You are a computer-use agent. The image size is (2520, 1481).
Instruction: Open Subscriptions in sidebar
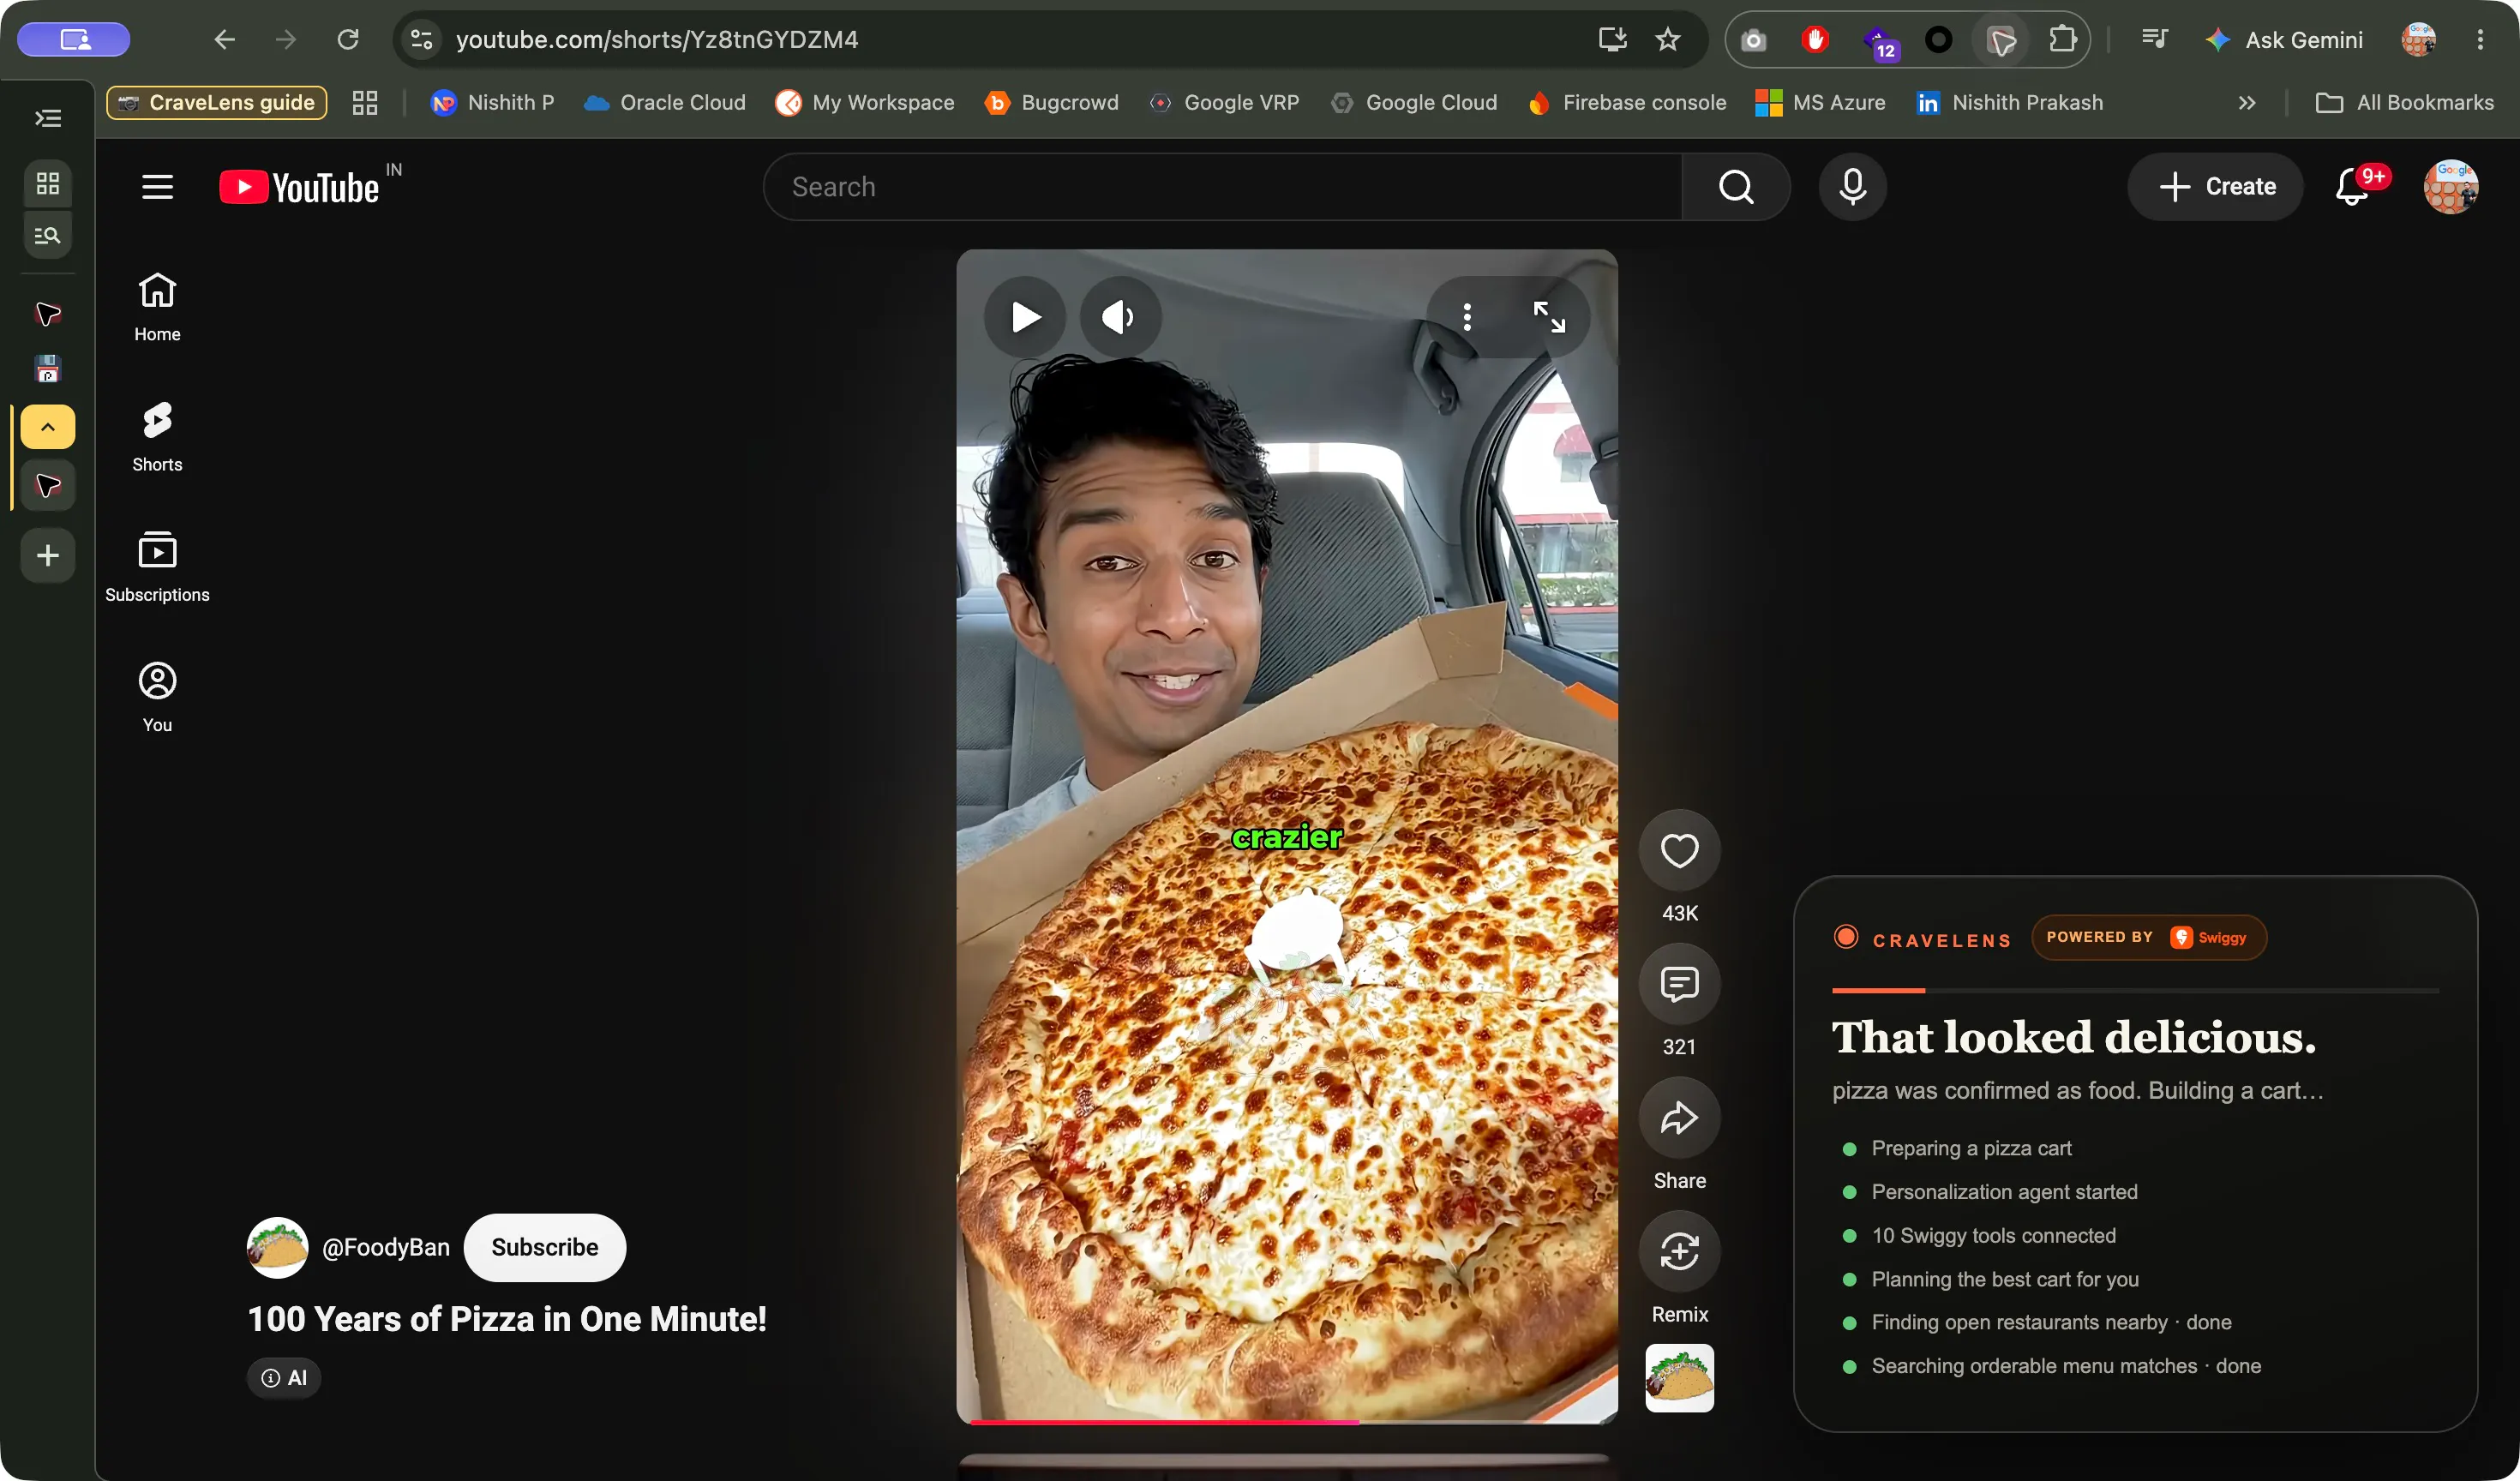click(157, 567)
